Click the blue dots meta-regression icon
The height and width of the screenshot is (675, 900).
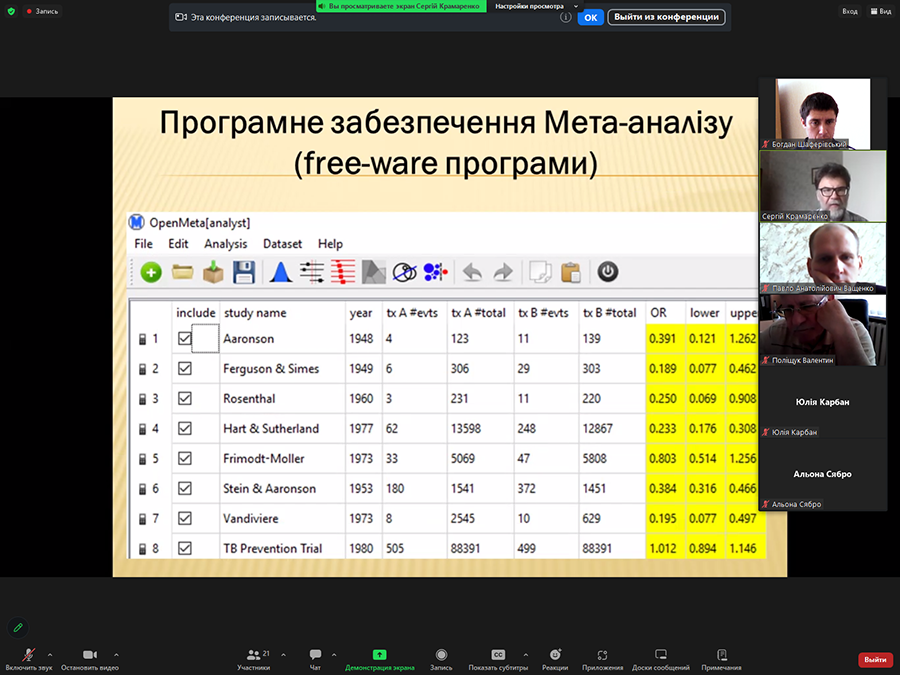436,272
